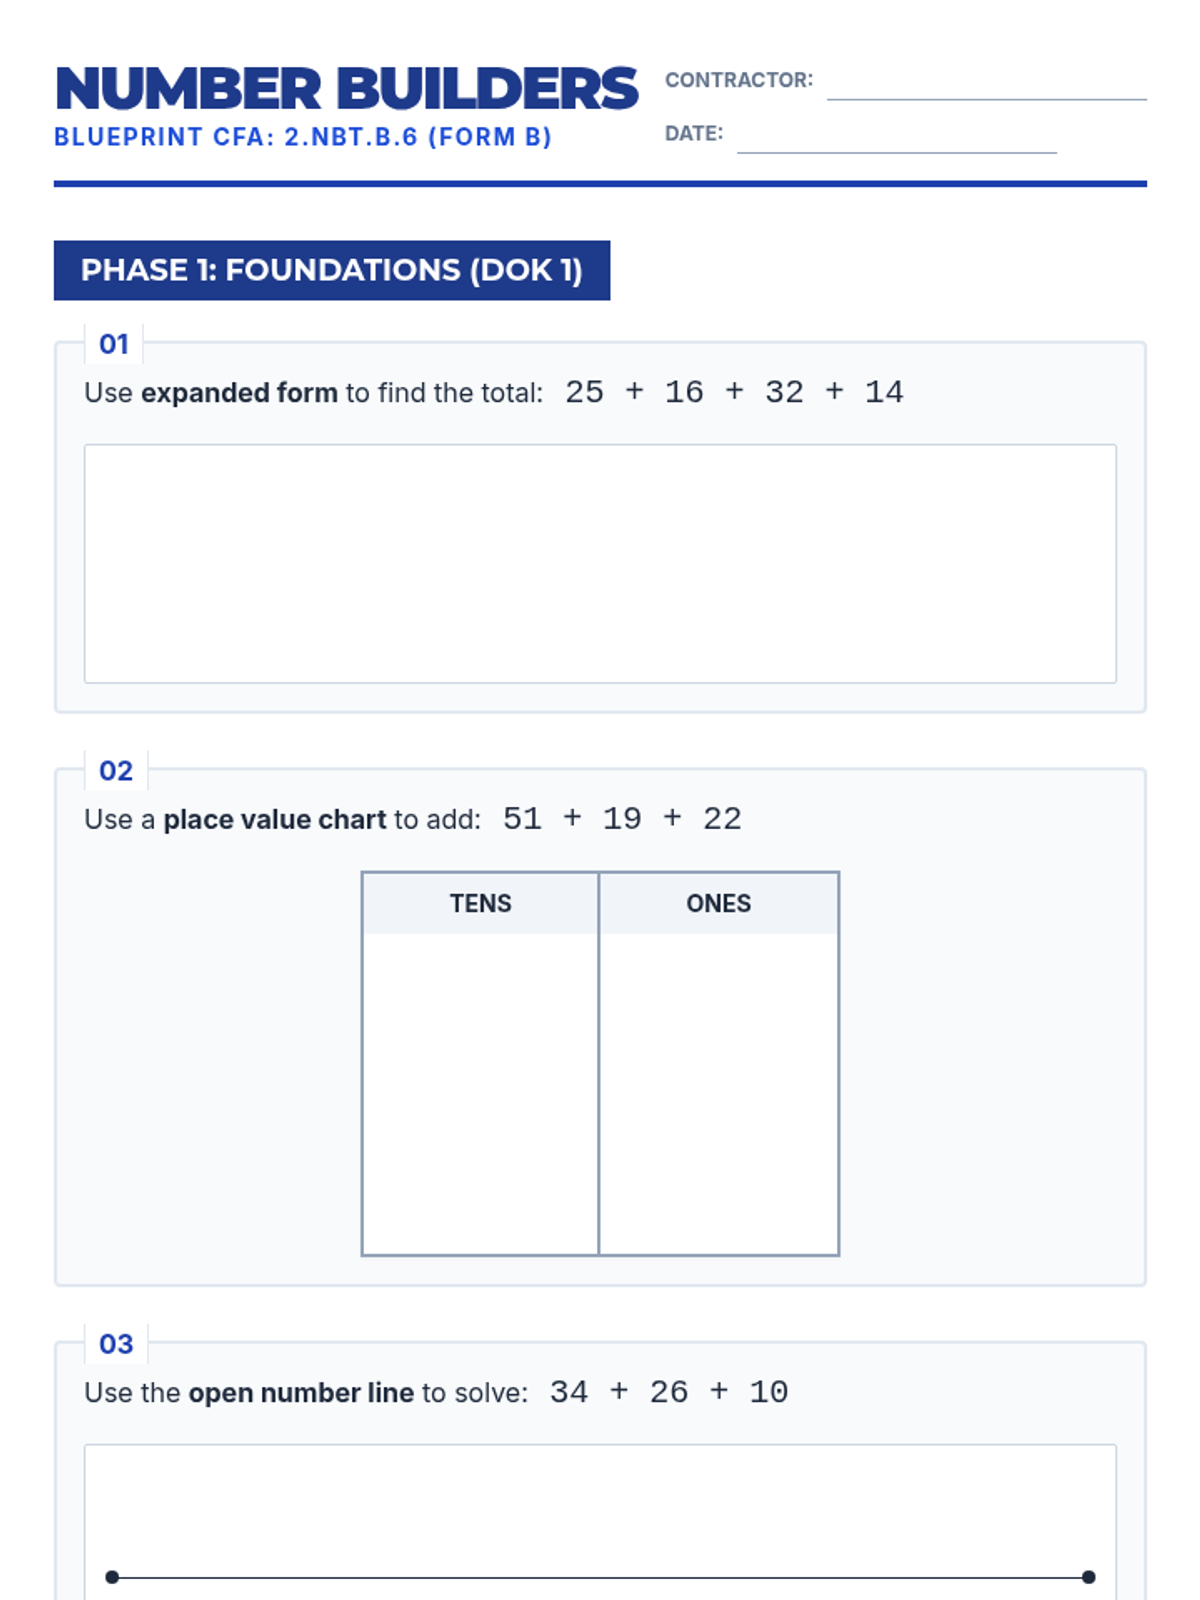Select the Blueprint CFA 2.NBT.B.6 subtitle
The height and width of the screenshot is (1600, 1200).
(303, 137)
